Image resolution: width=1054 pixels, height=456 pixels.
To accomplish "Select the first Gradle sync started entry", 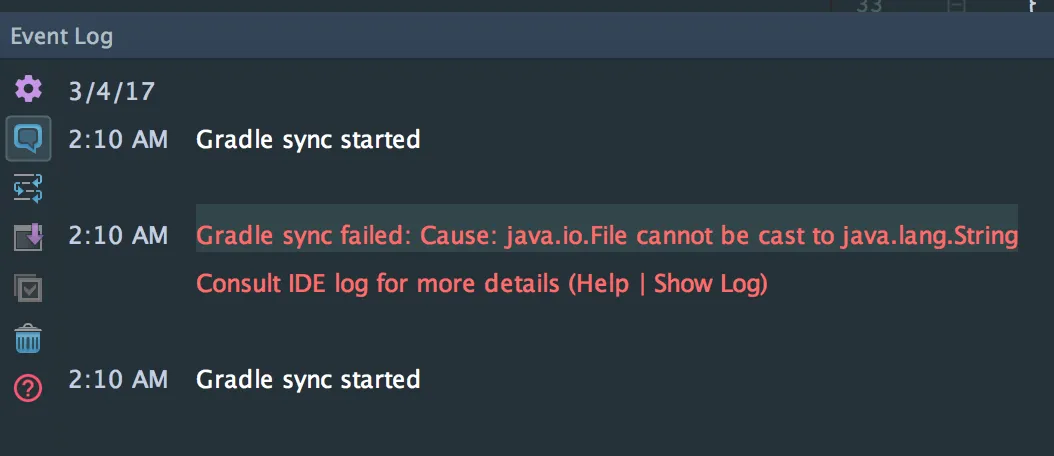I will [308, 140].
